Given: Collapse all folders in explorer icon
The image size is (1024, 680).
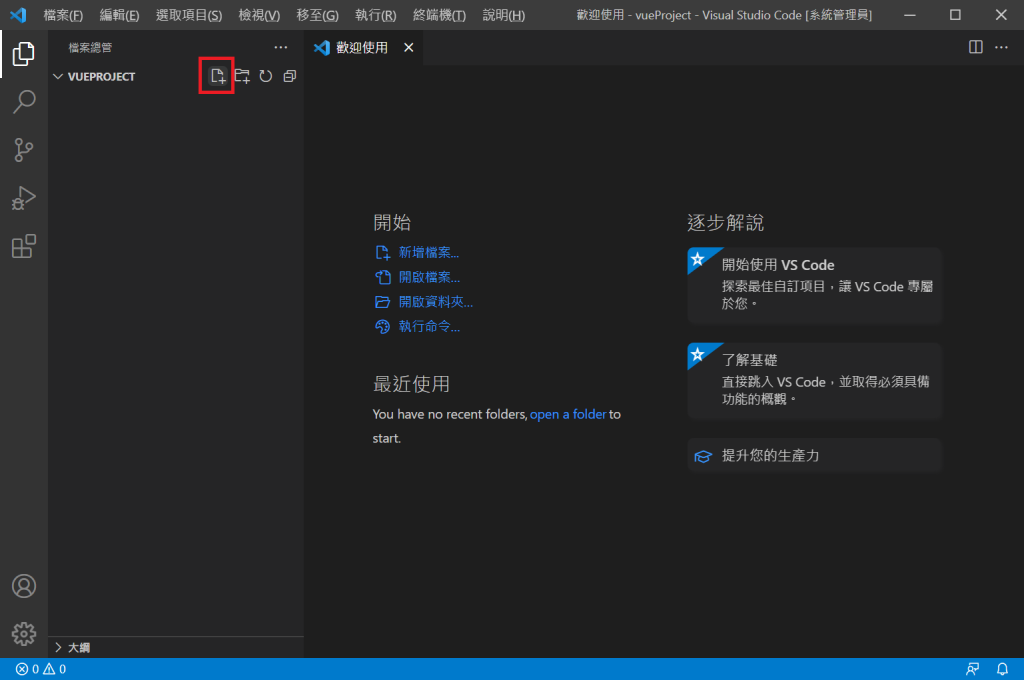Looking at the screenshot, I should pyautogui.click(x=289, y=76).
